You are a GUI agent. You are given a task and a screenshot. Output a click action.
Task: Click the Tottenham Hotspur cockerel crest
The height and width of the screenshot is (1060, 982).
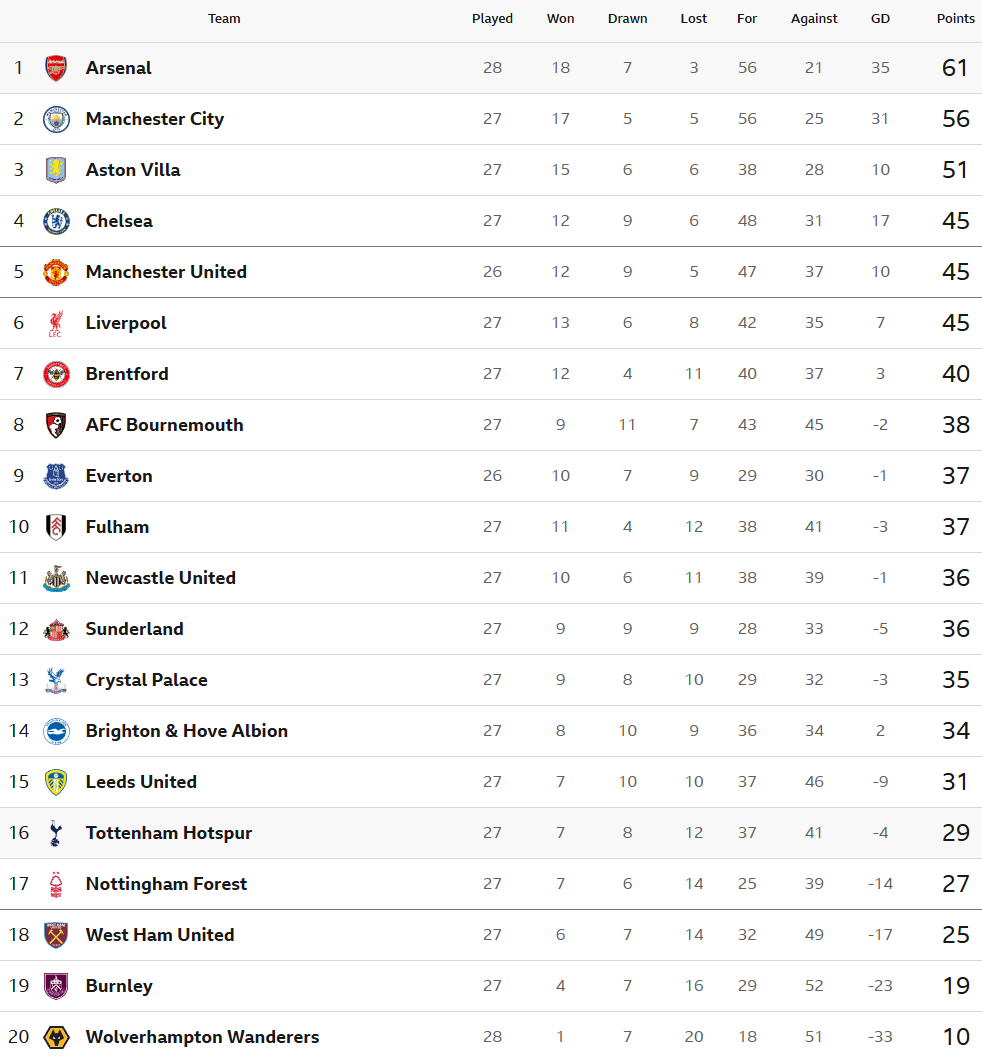56,833
